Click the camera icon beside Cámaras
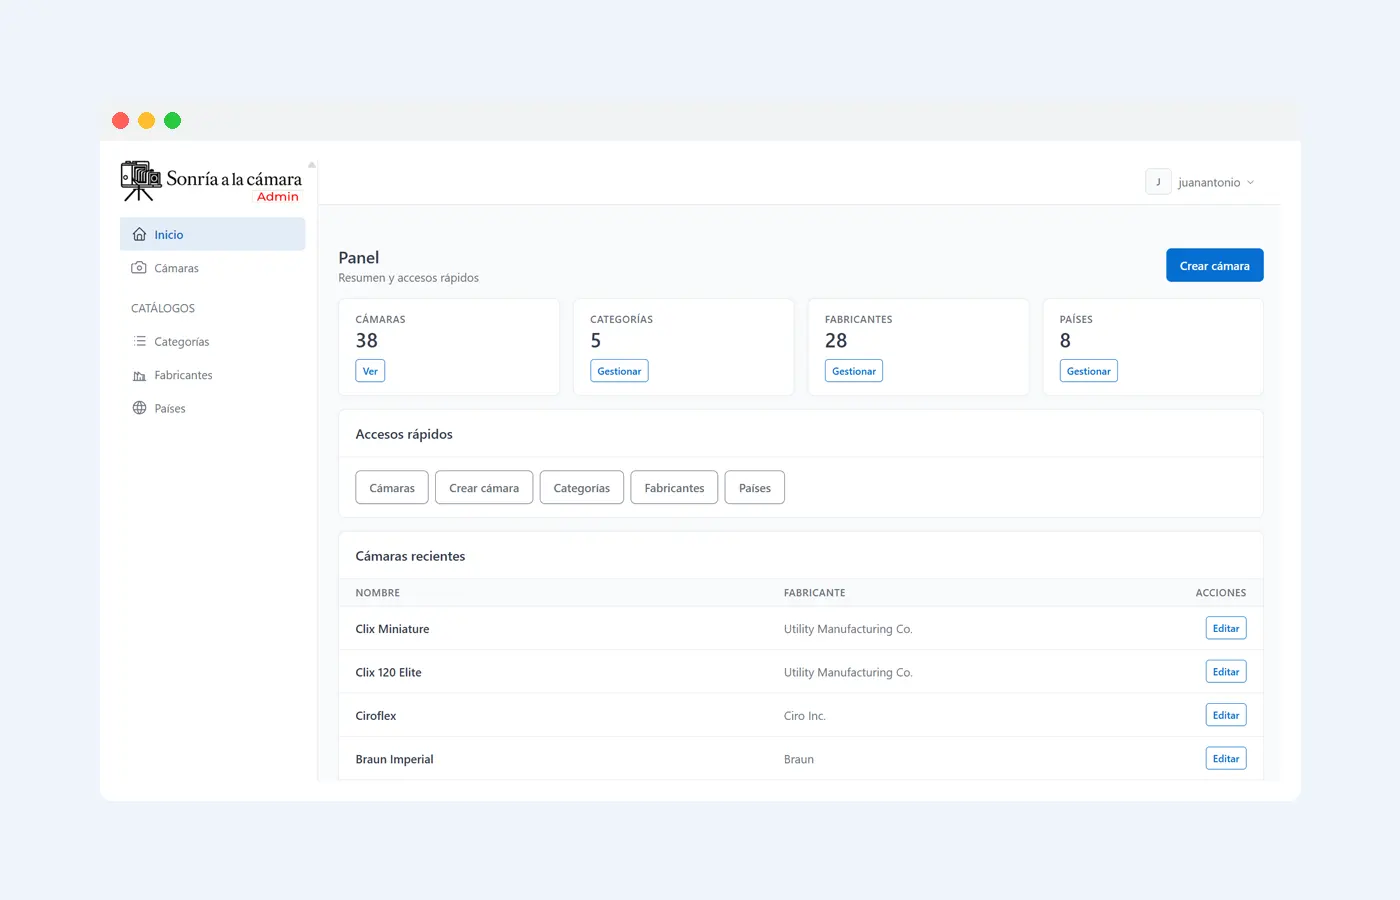 (x=139, y=268)
